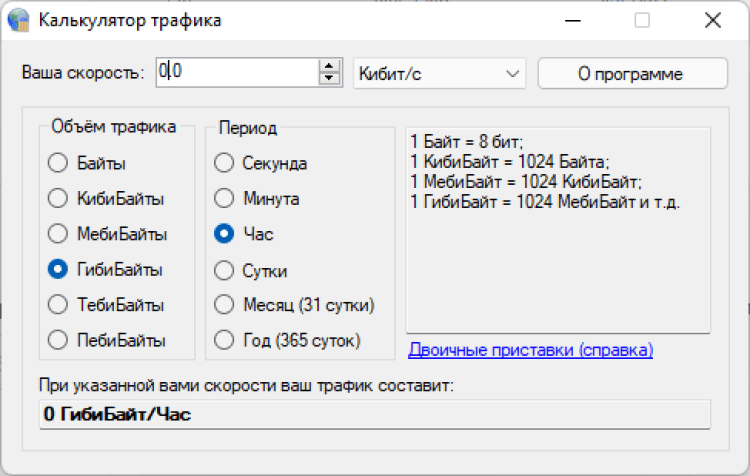Increase the speed value with up arrow
Image resolution: width=750 pixels, height=476 pixels.
point(329,67)
